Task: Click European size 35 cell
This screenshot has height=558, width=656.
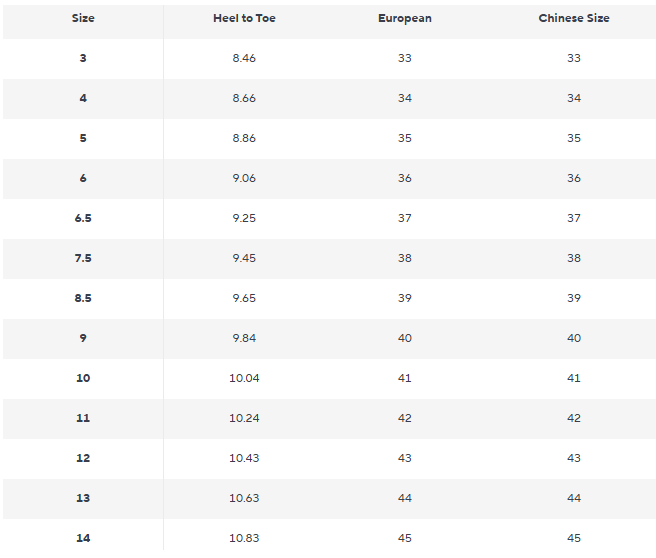Action: [405, 138]
